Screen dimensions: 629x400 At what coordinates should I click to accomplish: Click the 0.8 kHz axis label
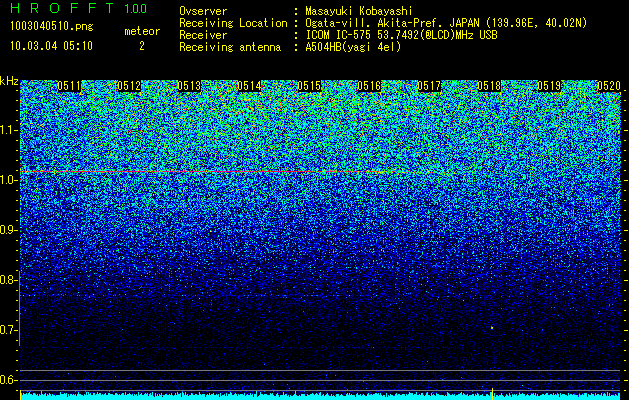[8, 280]
